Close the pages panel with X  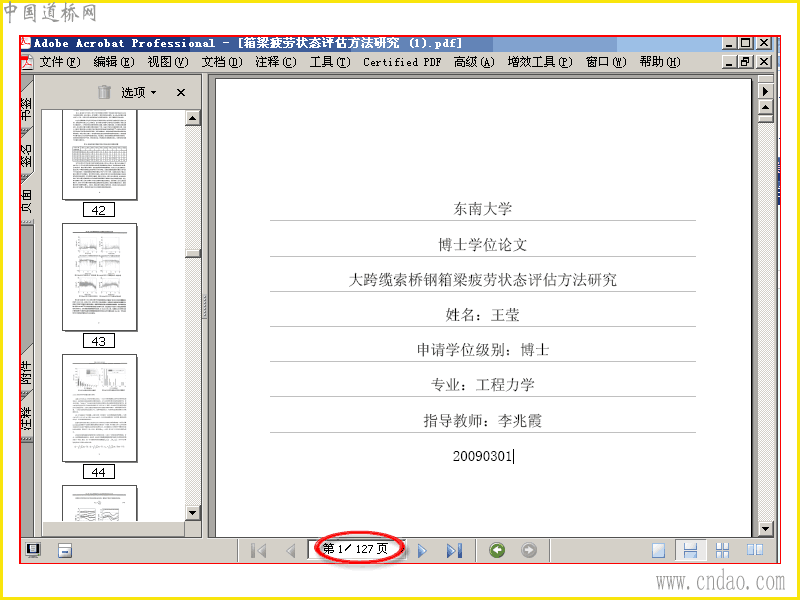click(181, 92)
